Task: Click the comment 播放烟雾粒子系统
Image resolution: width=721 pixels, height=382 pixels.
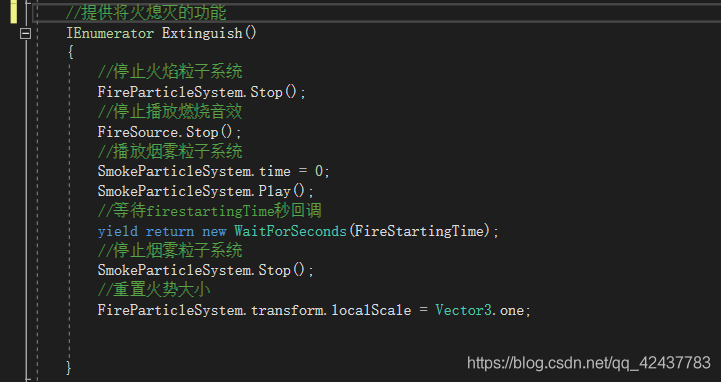Action: (x=170, y=152)
